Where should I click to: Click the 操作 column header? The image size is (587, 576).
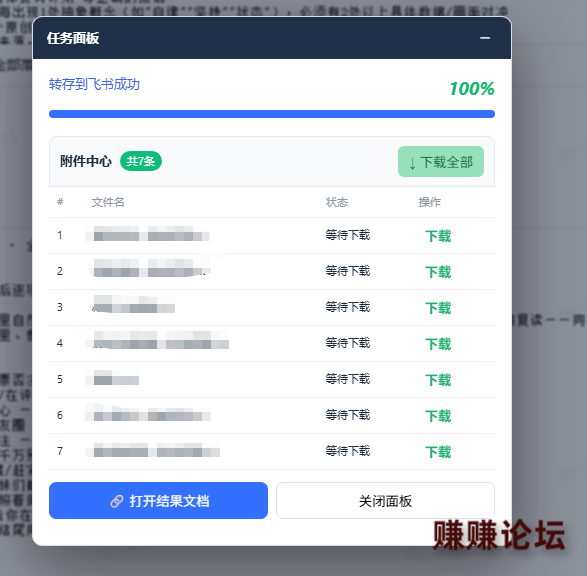429,202
